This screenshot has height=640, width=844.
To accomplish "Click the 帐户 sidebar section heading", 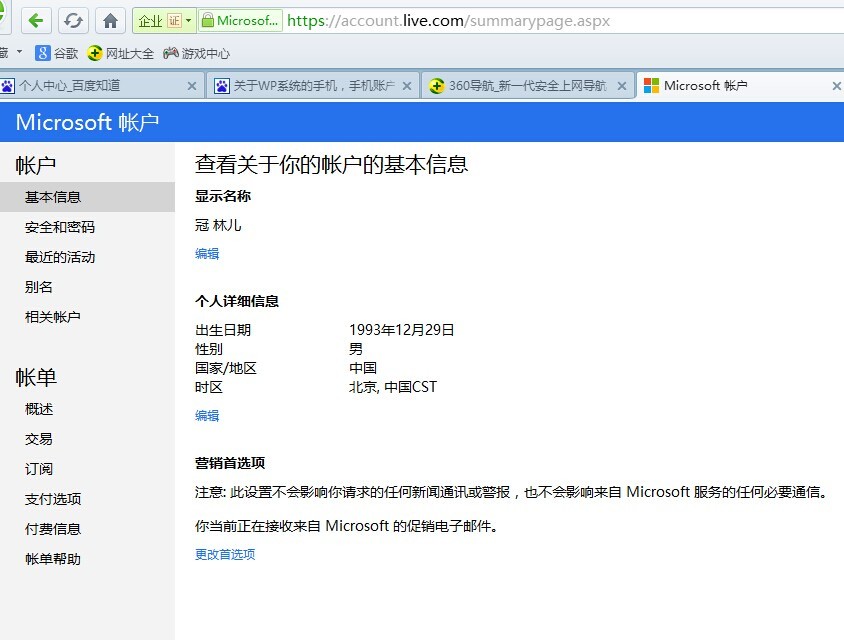I will tap(36, 165).
